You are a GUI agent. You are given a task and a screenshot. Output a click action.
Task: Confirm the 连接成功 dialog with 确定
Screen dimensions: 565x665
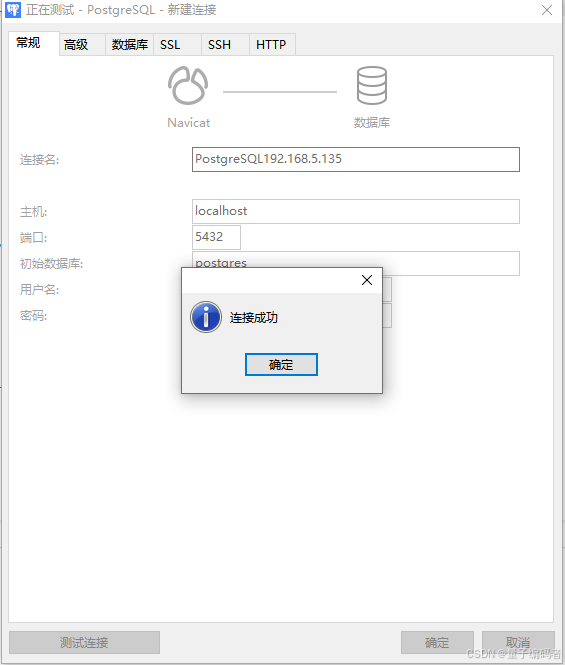(x=281, y=364)
